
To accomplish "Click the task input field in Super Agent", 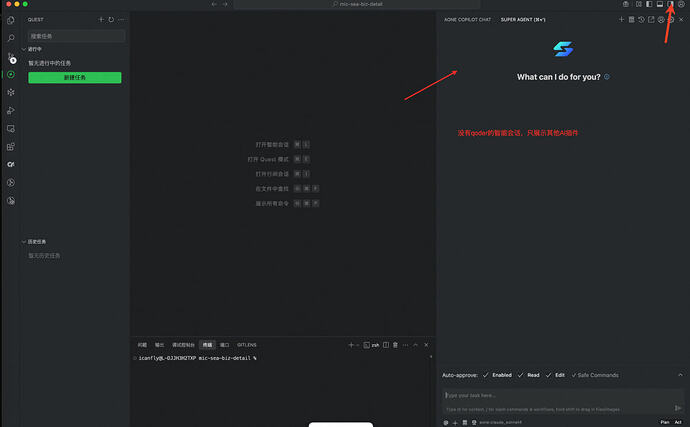I will pos(559,395).
